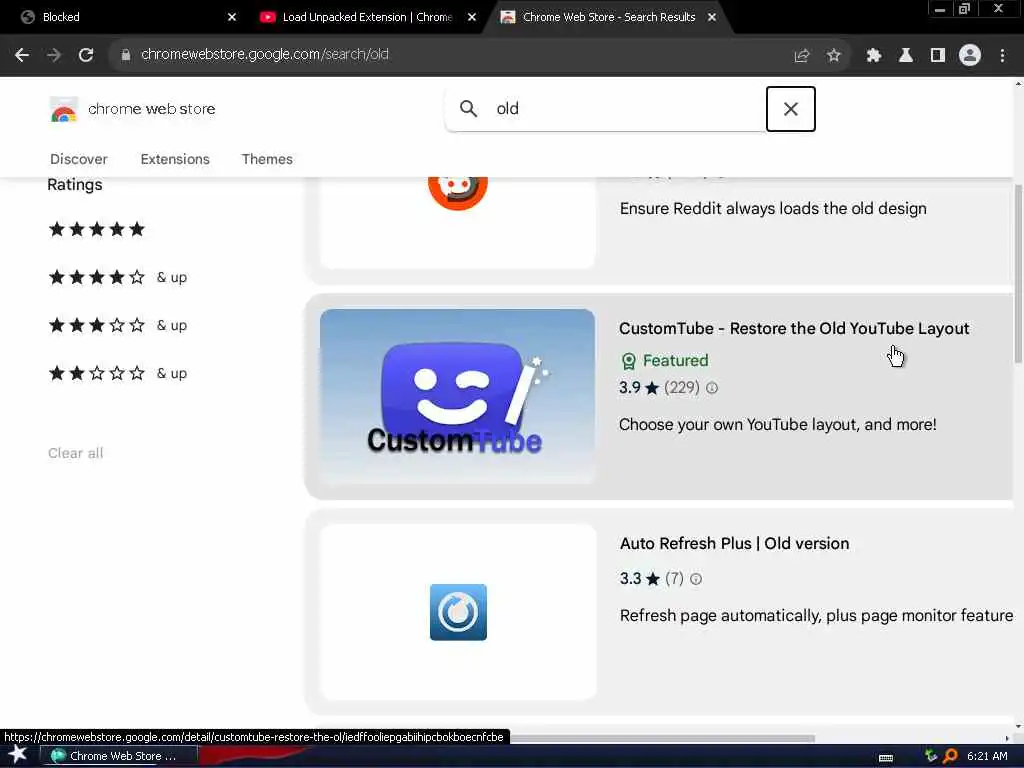Toggle the browser side panel icon

[x=938, y=55]
